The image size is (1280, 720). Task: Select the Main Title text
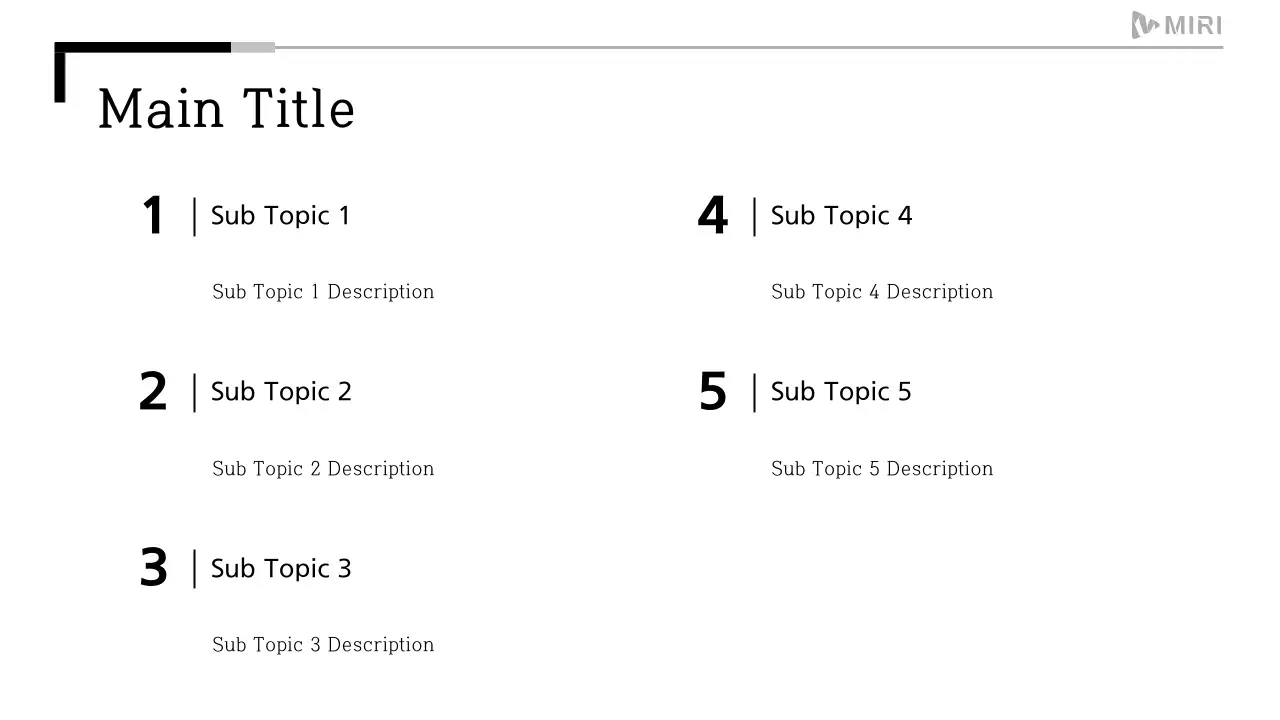click(x=226, y=108)
